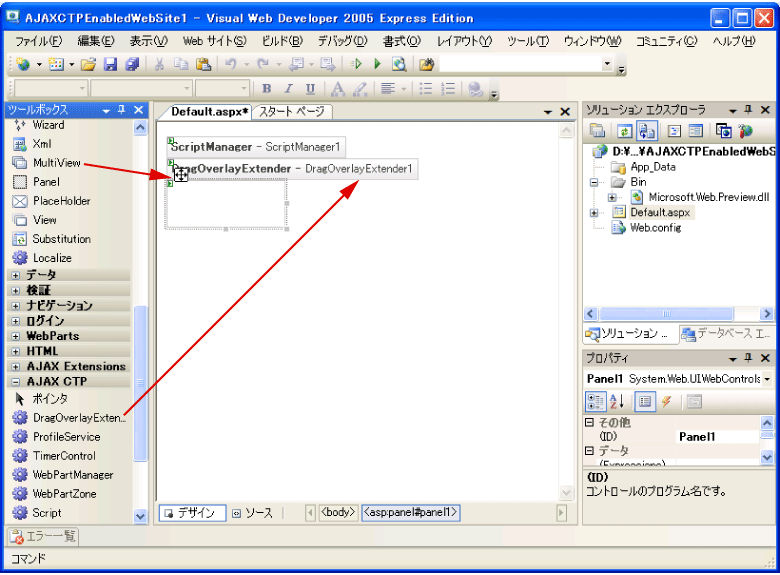Click the View in Browser icon

point(399,64)
